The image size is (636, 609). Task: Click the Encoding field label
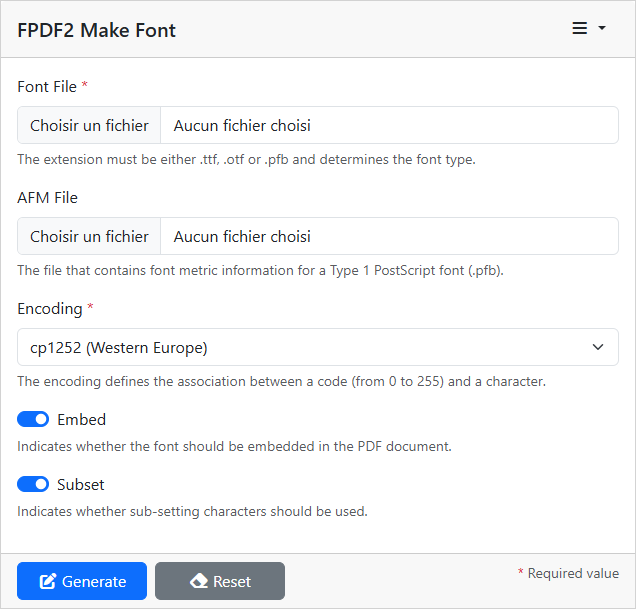pyautogui.click(x=50, y=309)
